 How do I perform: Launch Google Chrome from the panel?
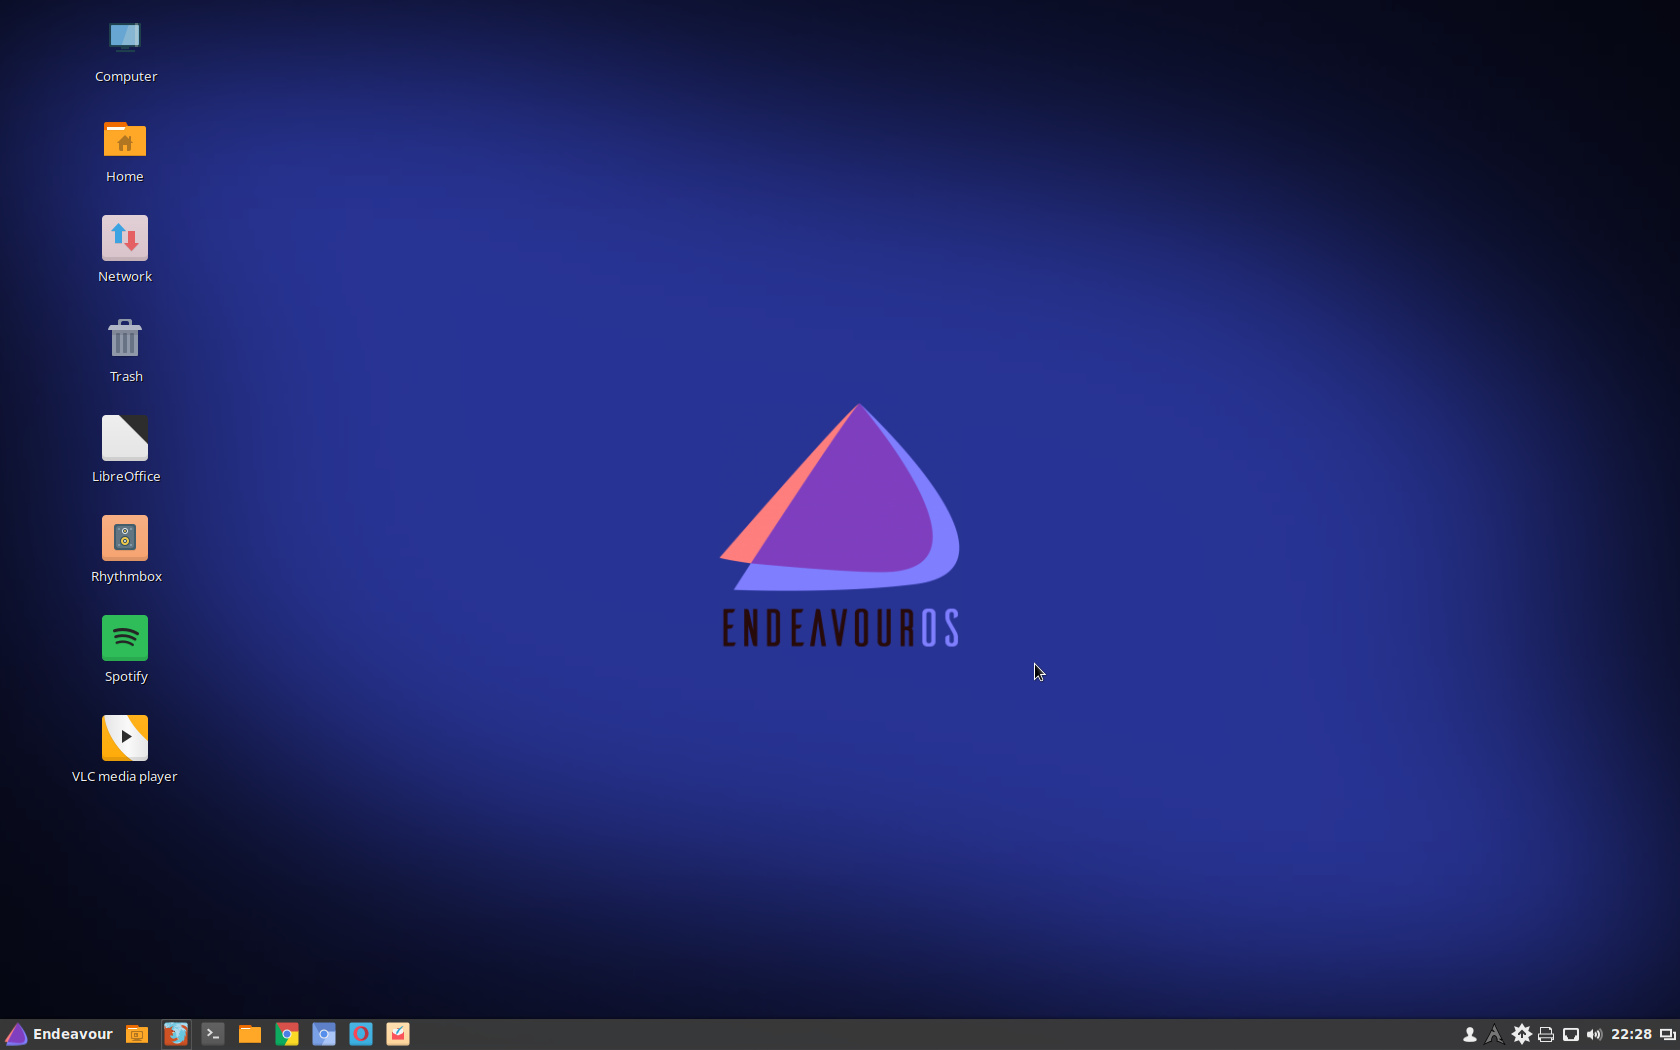[x=287, y=1034]
